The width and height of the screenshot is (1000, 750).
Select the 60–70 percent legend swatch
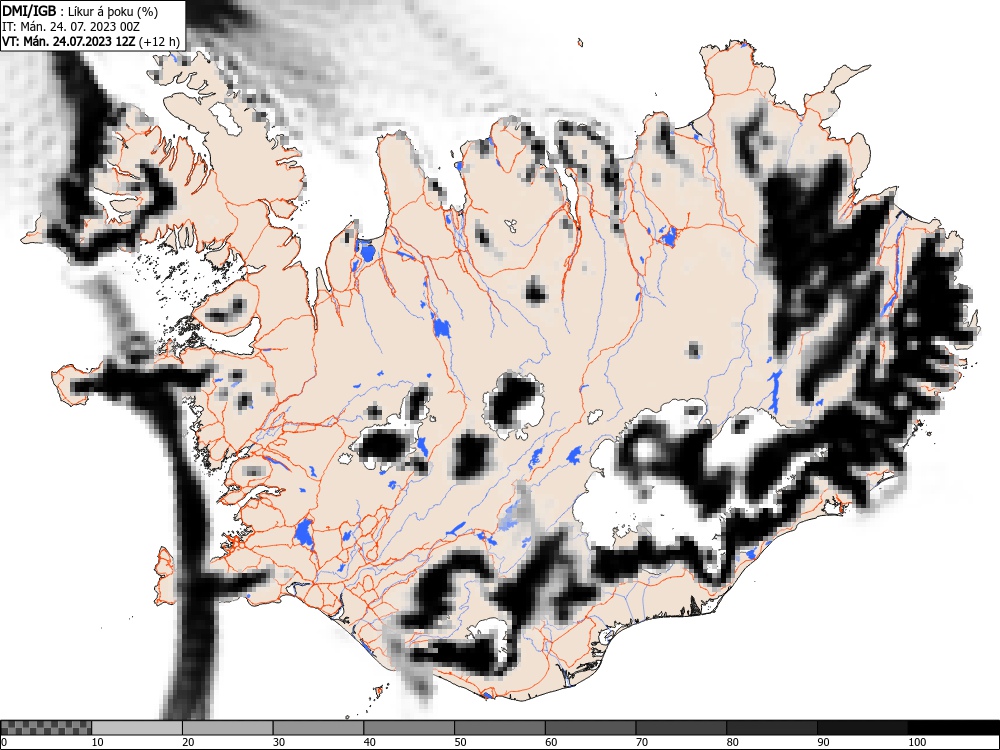[x=590, y=728]
